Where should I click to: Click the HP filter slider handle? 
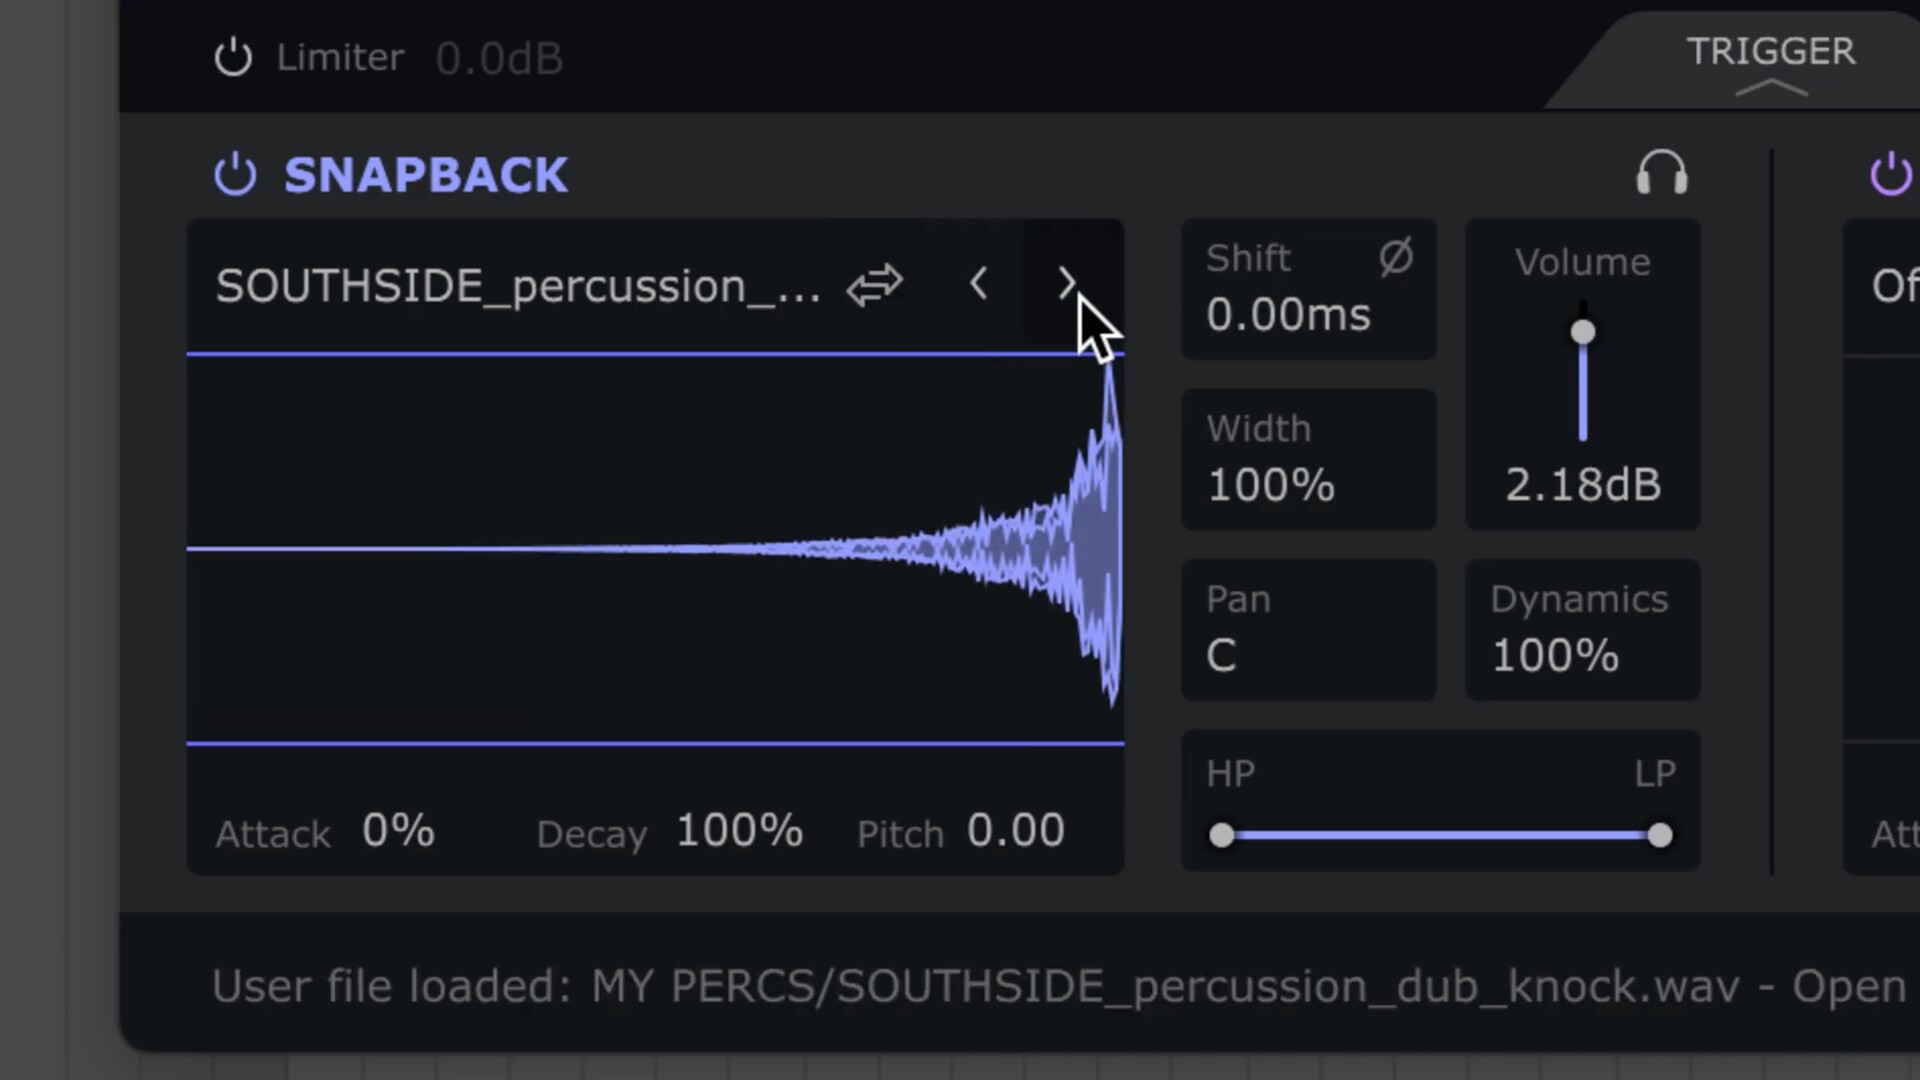tap(1221, 835)
